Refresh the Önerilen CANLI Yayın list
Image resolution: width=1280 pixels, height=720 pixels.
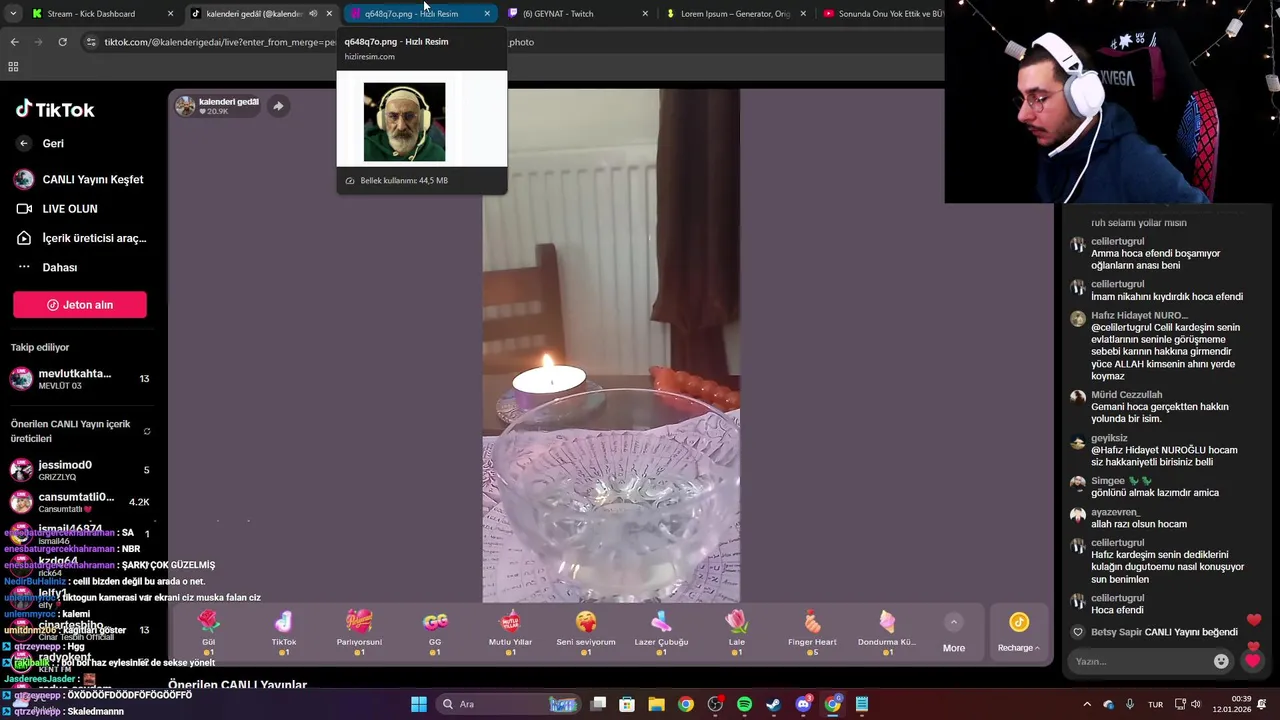coord(147,432)
